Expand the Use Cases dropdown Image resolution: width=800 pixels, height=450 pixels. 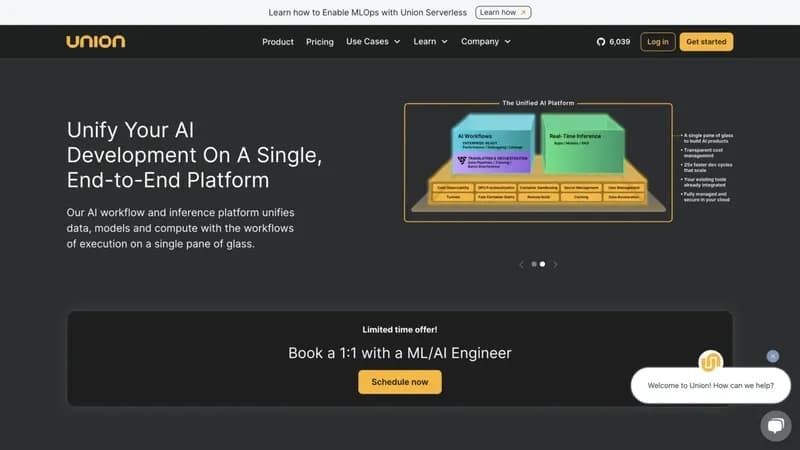373,42
